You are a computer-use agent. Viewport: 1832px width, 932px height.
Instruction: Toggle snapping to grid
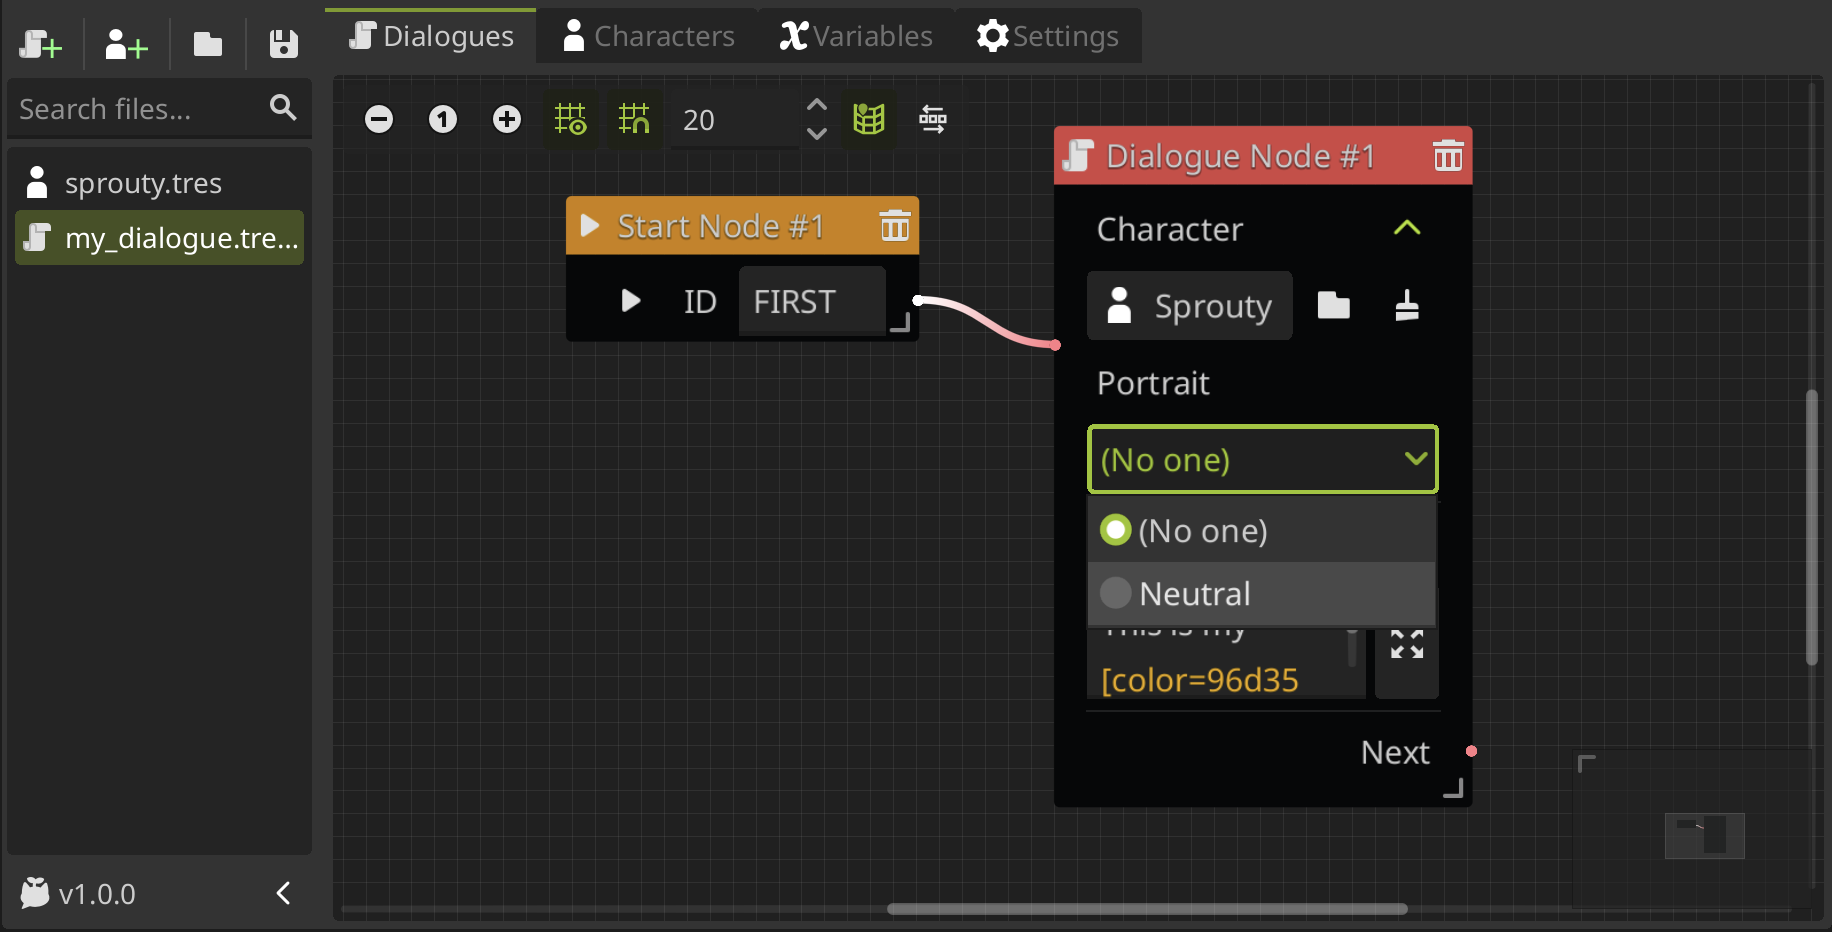(x=634, y=119)
